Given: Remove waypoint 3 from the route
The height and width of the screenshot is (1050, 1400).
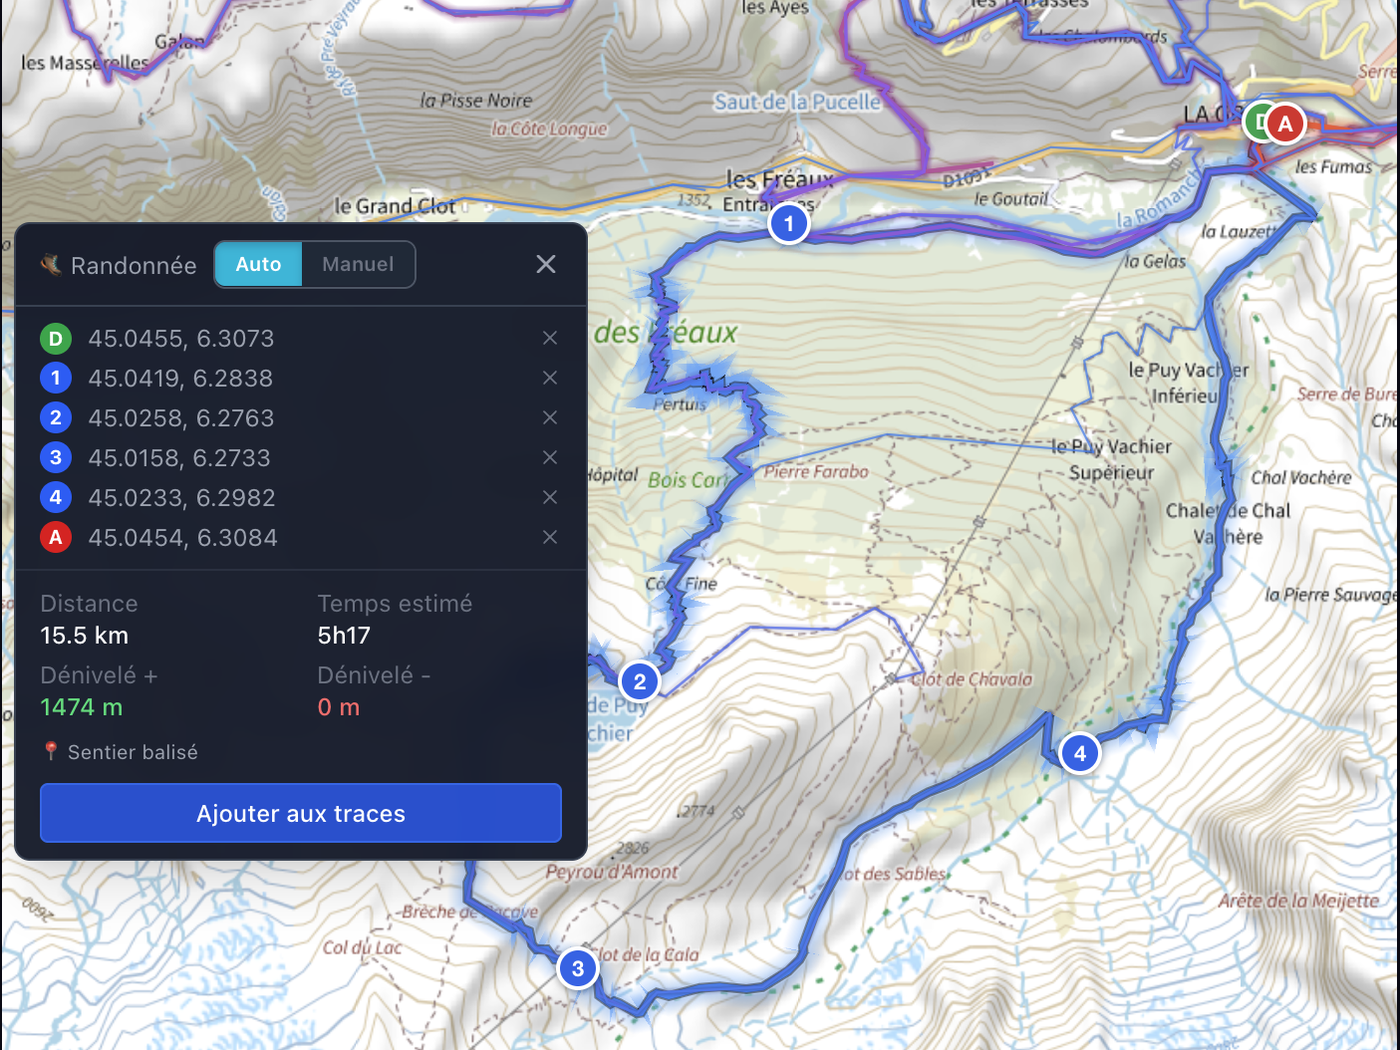Looking at the screenshot, I should tap(550, 457).
